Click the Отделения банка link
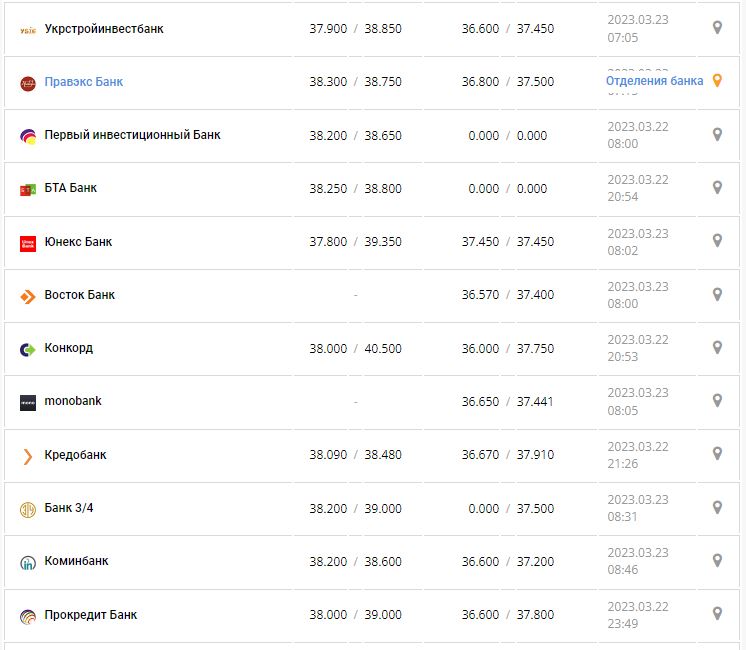Viewport: 746px width, 650px height. (x=654, y=81)
